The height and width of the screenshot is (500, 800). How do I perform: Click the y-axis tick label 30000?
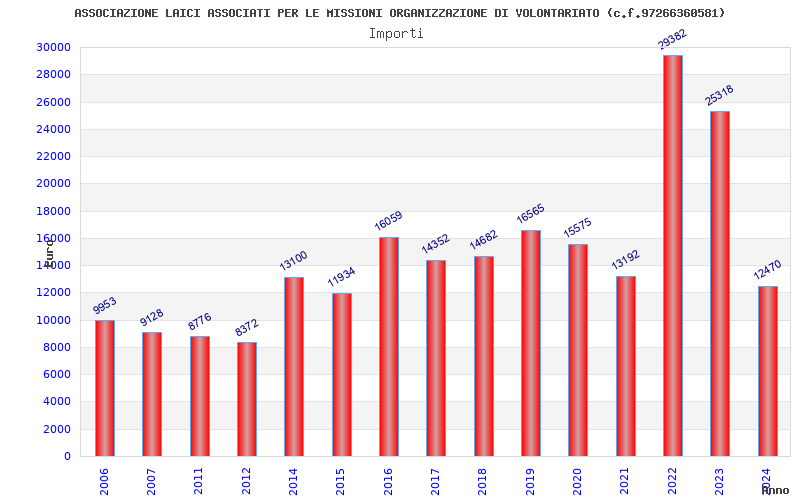tap(54, 47)
